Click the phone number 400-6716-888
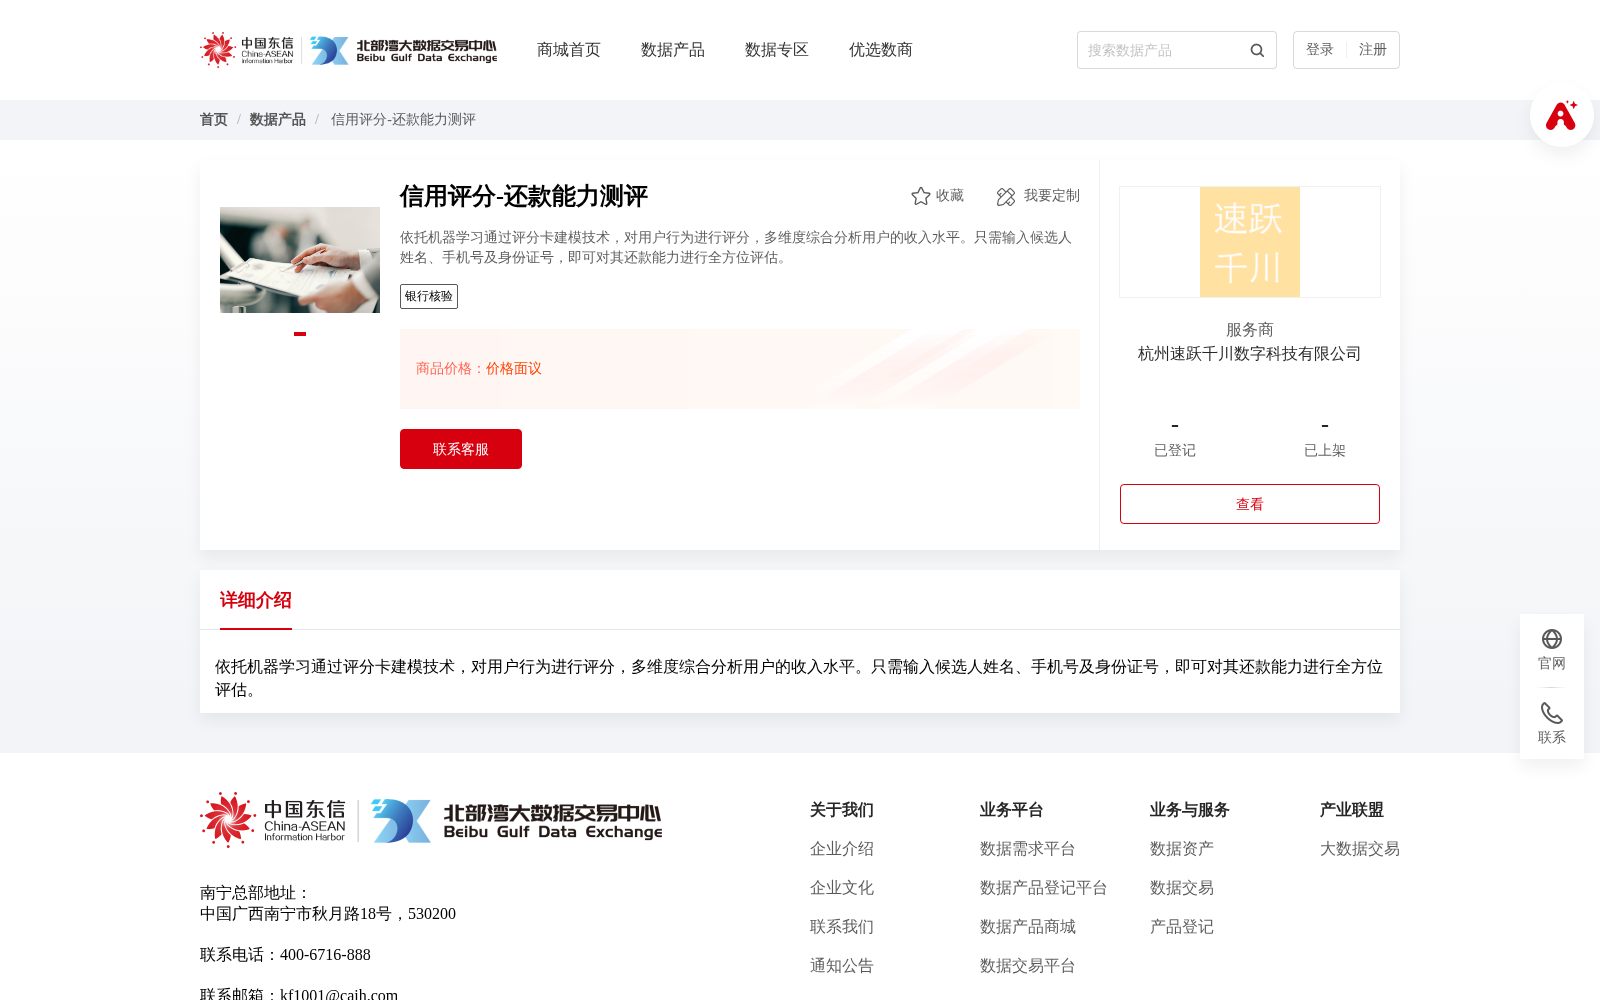The height and width of the screenshot is (1000, 1600). tap(325, 955)
